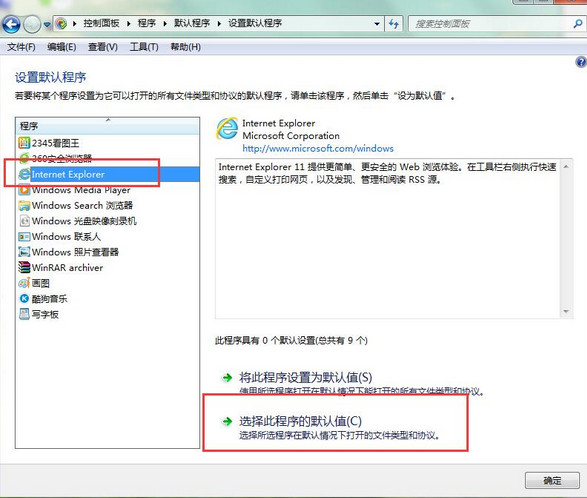Expand the arrow after 控制面板 breadcrumb
Screen dimensions: 587x498
pyautogui.click(x=75, y=24)
